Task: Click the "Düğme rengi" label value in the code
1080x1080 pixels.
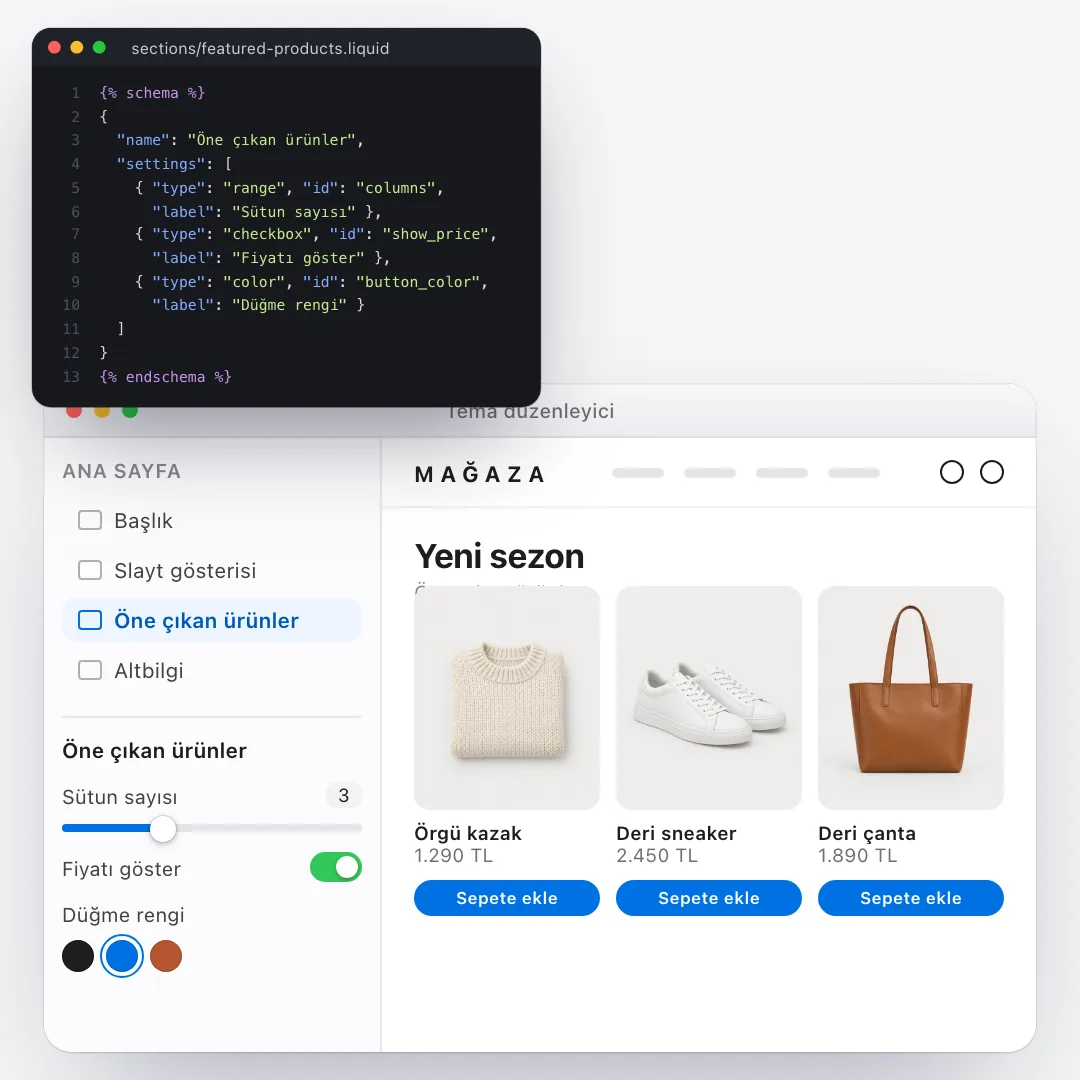Action: 289,305
